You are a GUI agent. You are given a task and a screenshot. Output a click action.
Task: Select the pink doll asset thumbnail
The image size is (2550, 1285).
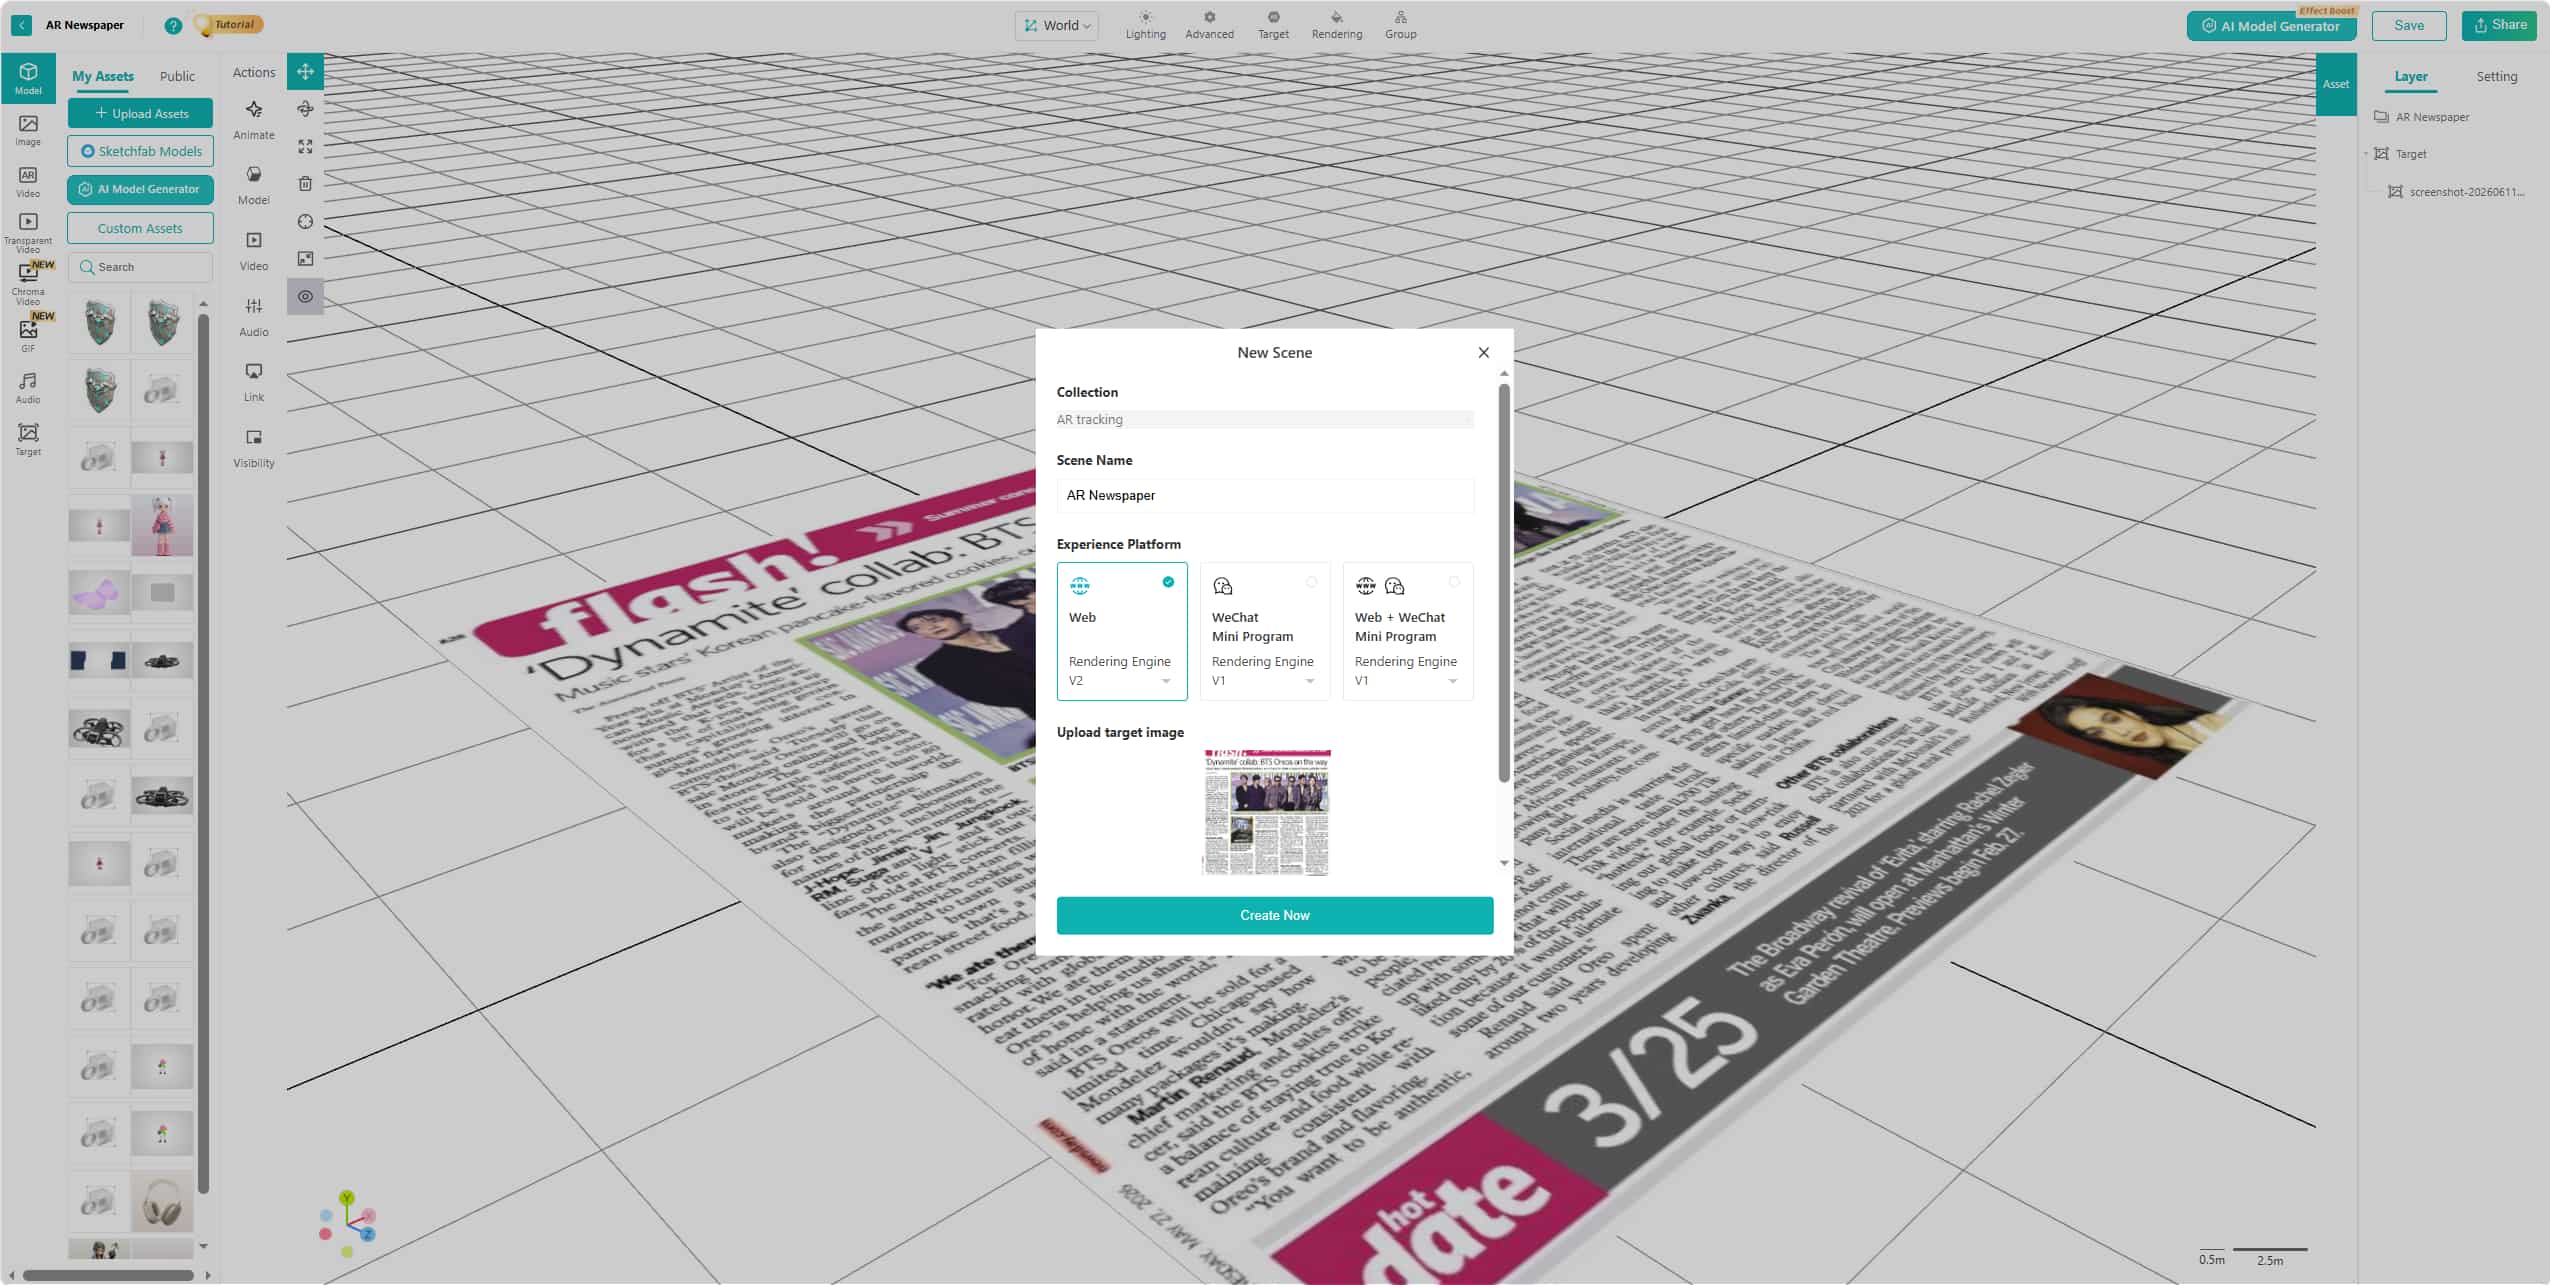pyautogui.click(x=162, y=525)
